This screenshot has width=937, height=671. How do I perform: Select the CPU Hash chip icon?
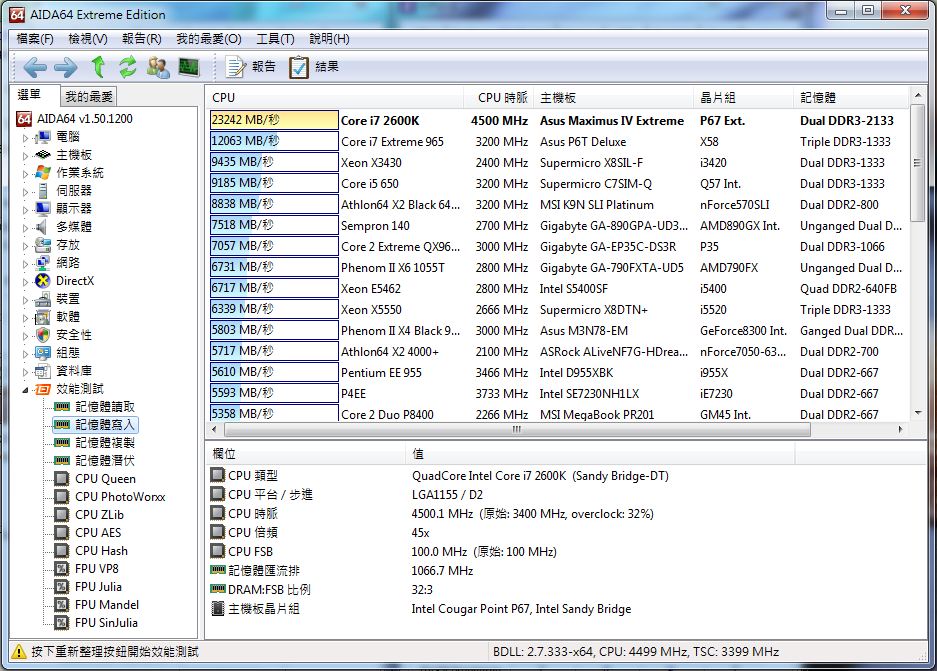pos(62,550)
